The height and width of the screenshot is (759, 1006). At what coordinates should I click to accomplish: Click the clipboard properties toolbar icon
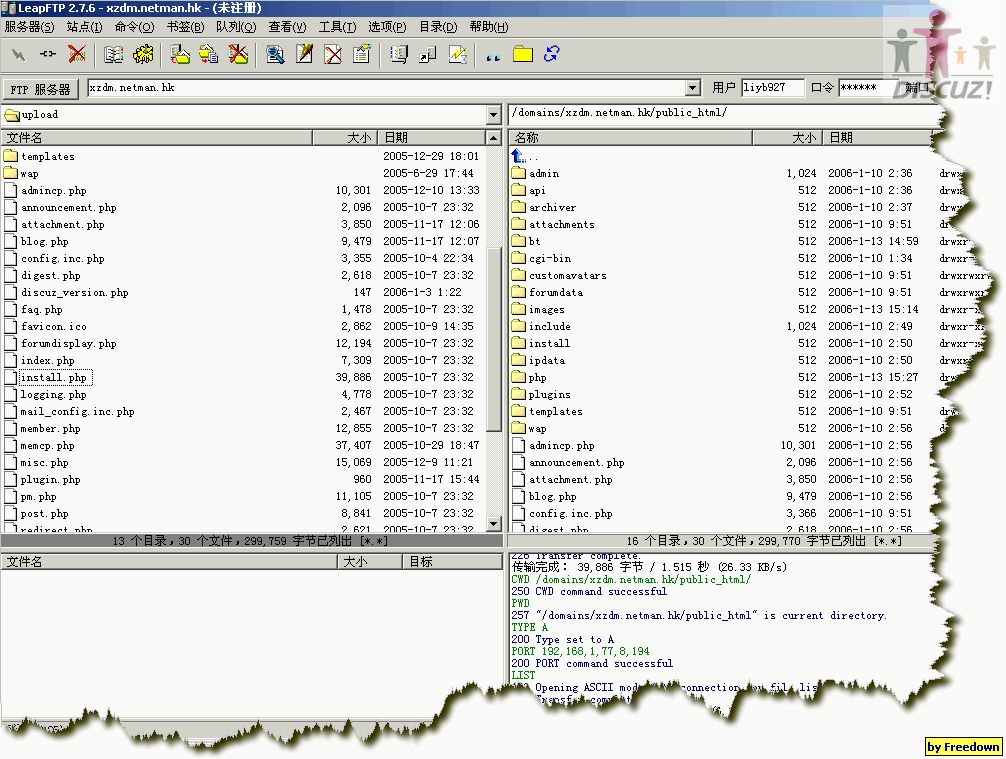pos(362,55)
